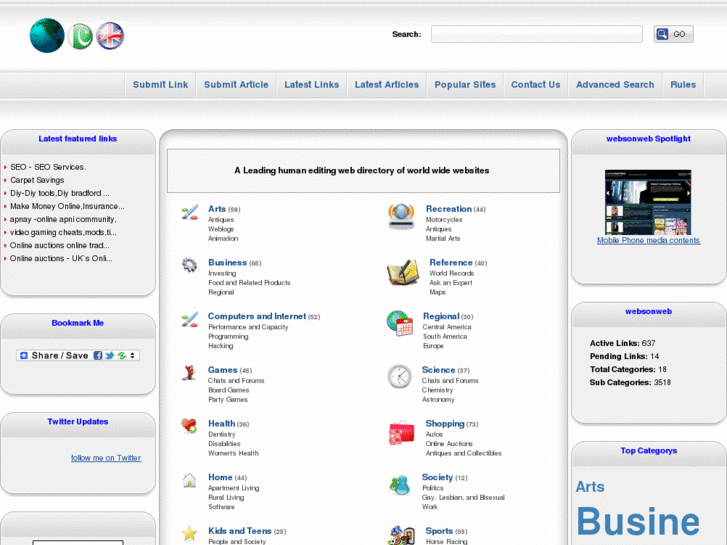Open the Martial Arts subcategory link
727x545 pixels.
click(x=443, y=238)
